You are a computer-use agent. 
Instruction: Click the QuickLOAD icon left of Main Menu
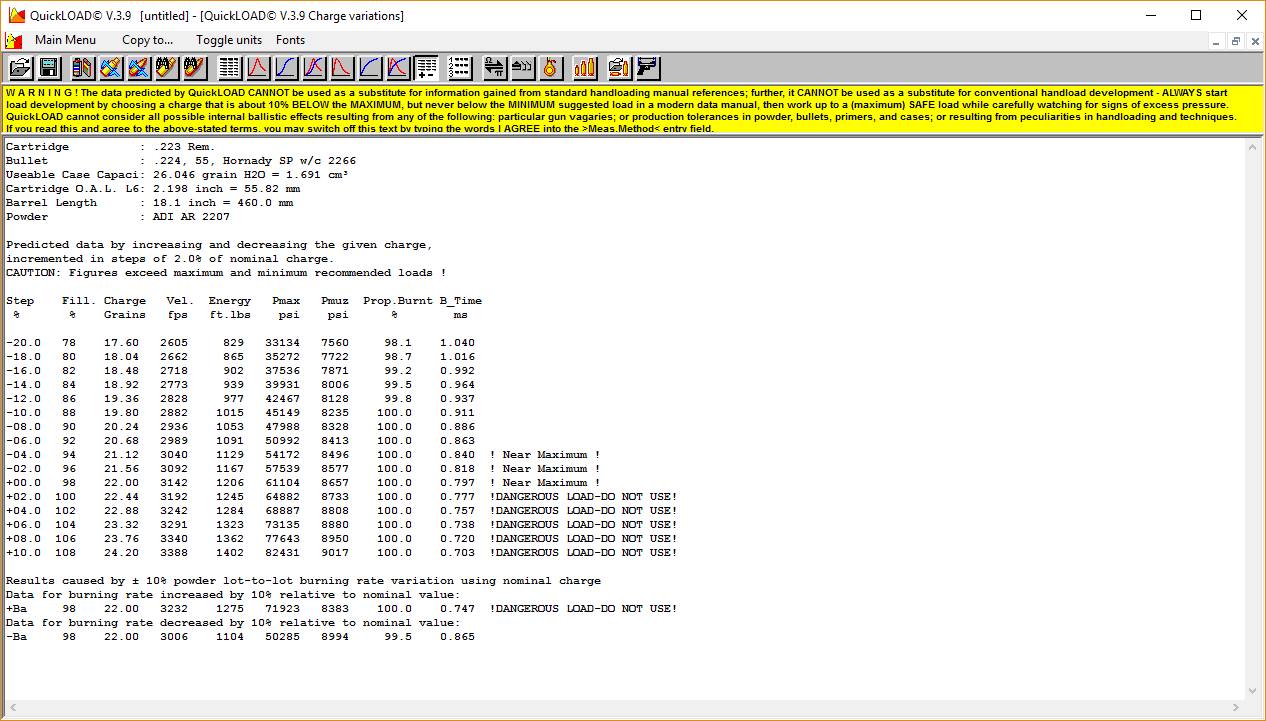[x=13, y=40]
